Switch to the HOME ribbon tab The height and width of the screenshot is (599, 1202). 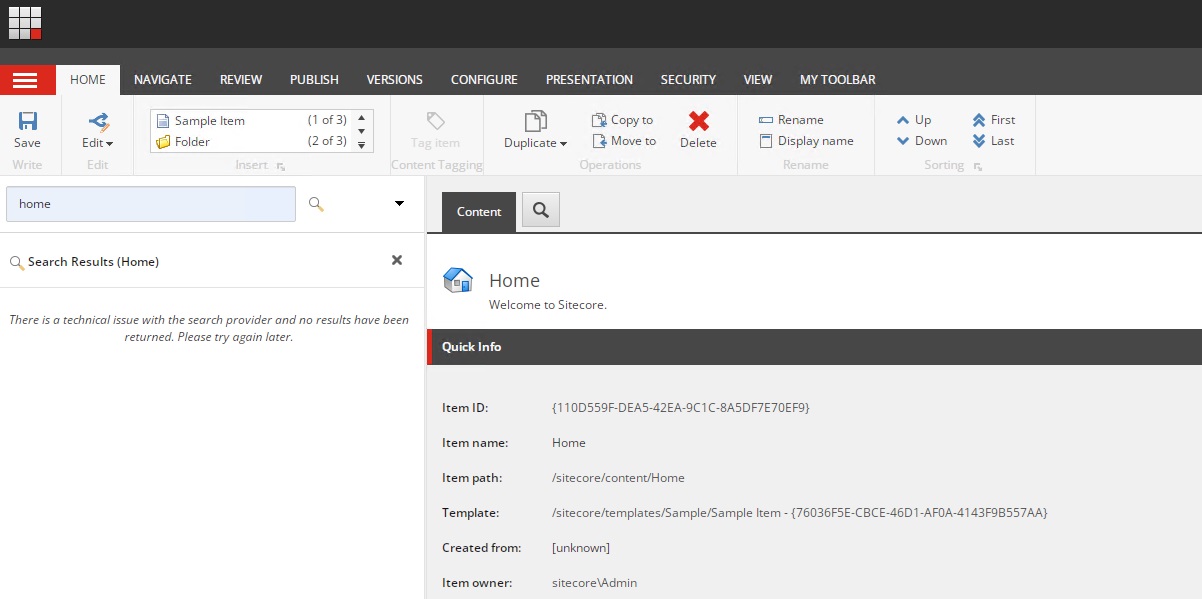click(88, 80)
